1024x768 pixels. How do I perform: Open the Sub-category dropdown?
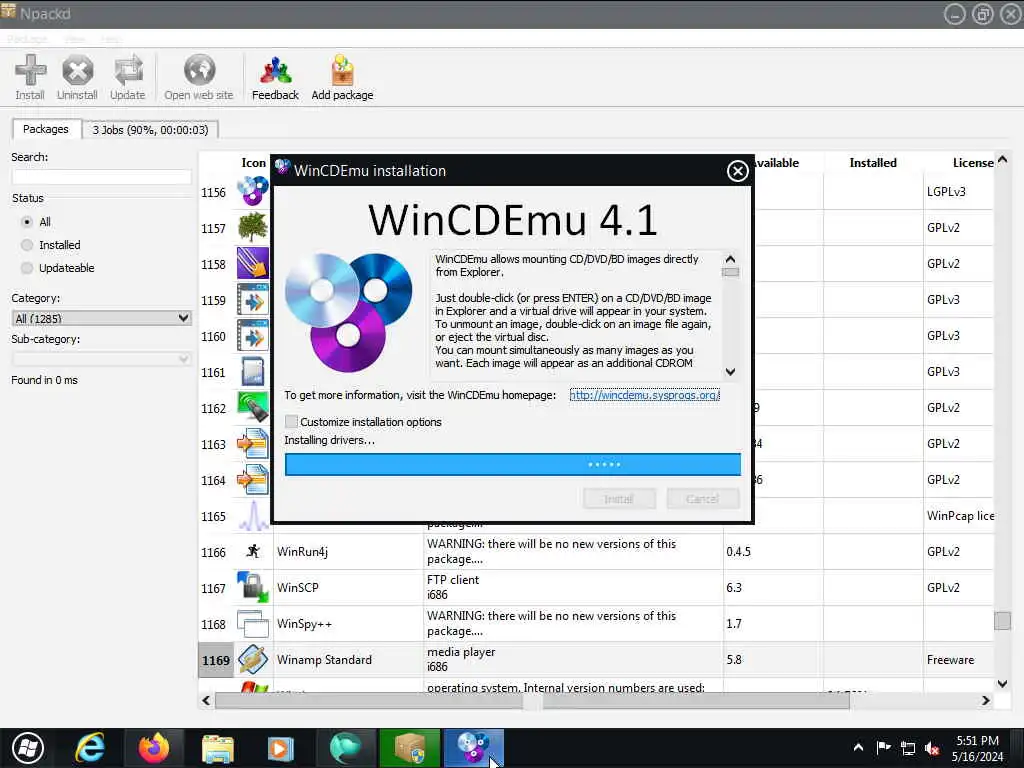101,359
